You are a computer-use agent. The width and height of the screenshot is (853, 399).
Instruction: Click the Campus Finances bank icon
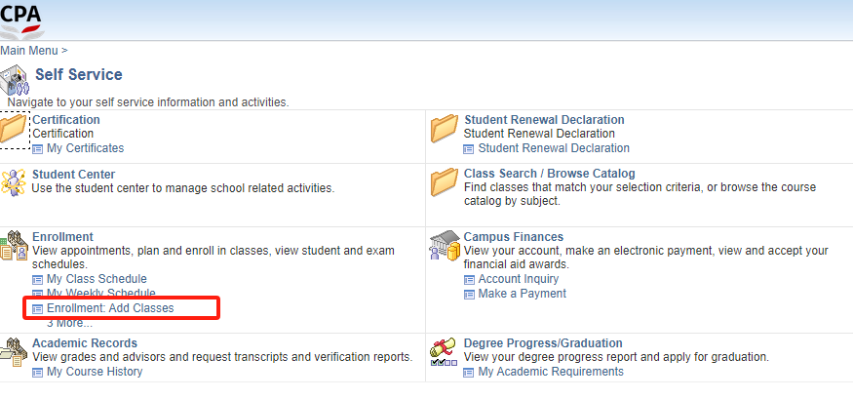click(445, 245)
